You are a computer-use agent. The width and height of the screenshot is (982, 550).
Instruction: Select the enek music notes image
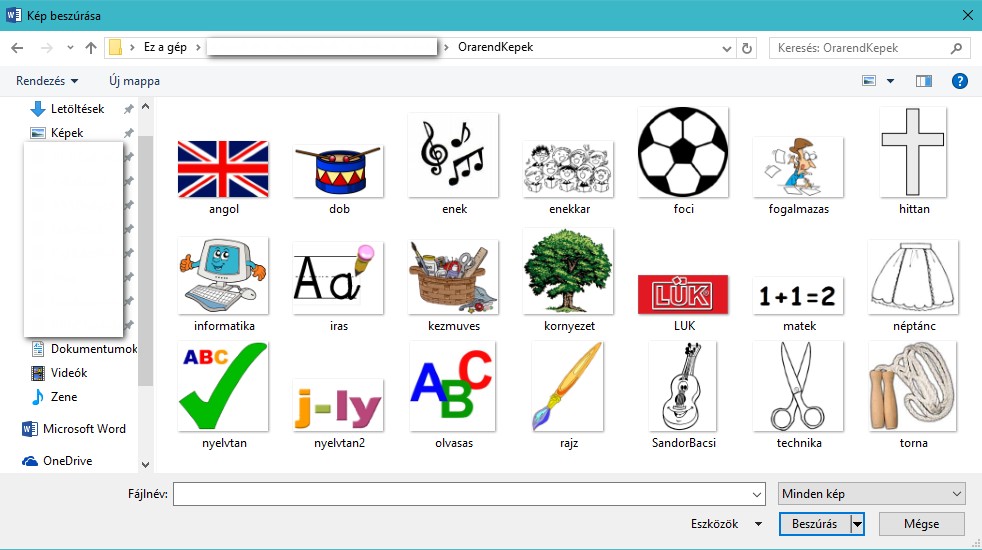point(453,155)
